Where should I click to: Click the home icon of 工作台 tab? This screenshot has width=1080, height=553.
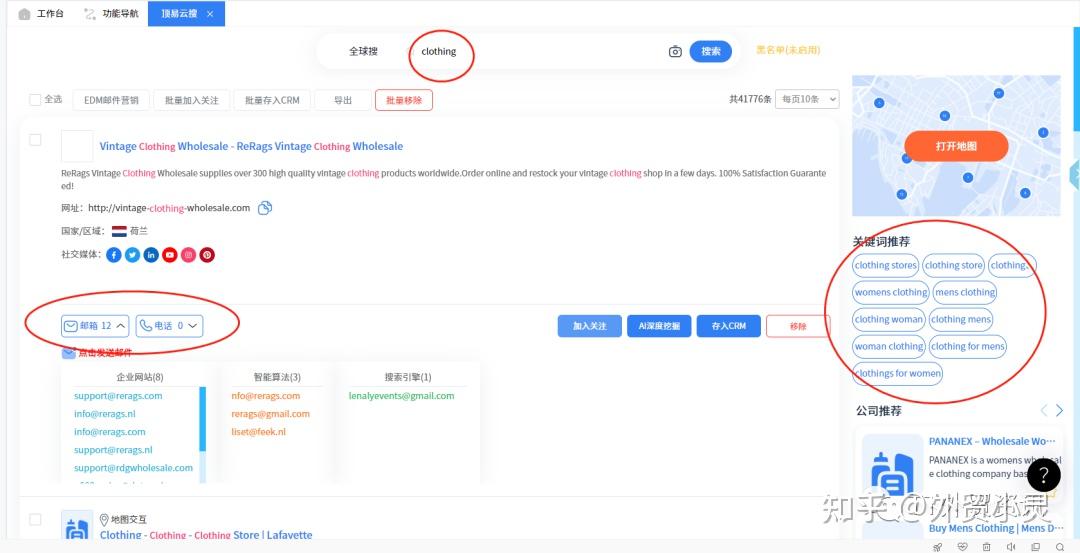coord(24,14)
